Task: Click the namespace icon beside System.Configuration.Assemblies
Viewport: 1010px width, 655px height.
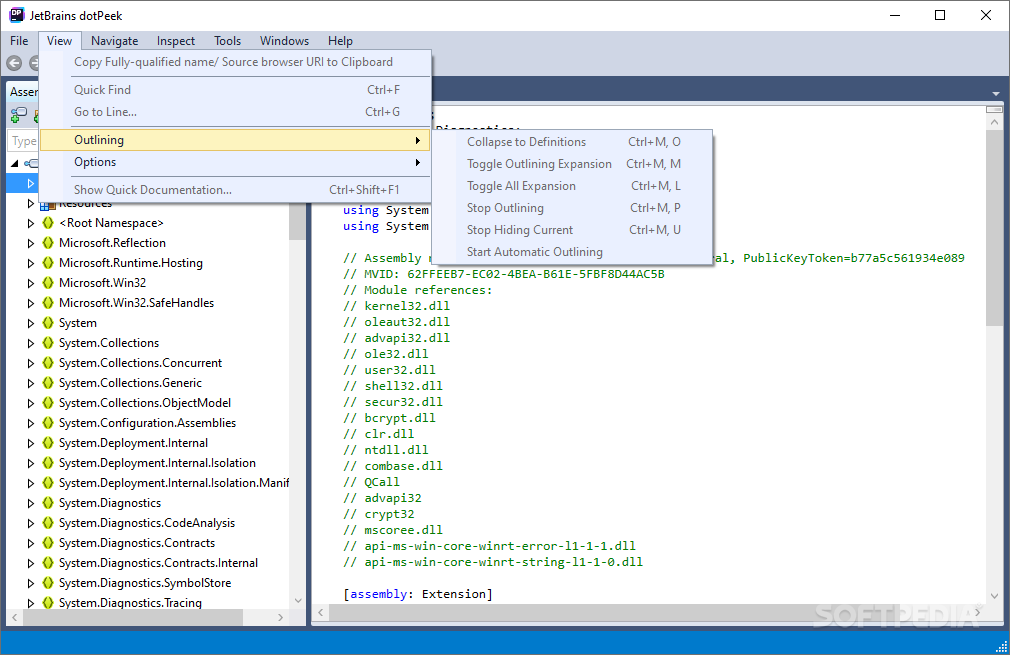Action: [x=48, y=422]
